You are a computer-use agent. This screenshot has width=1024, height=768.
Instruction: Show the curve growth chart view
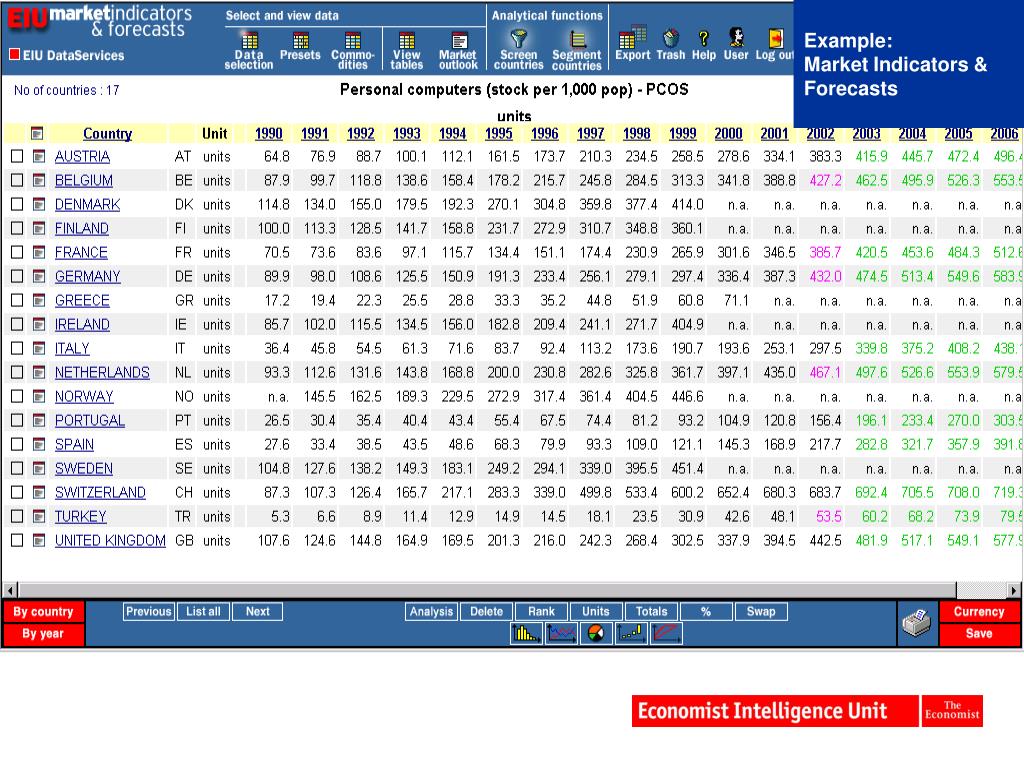click(666, 633)
